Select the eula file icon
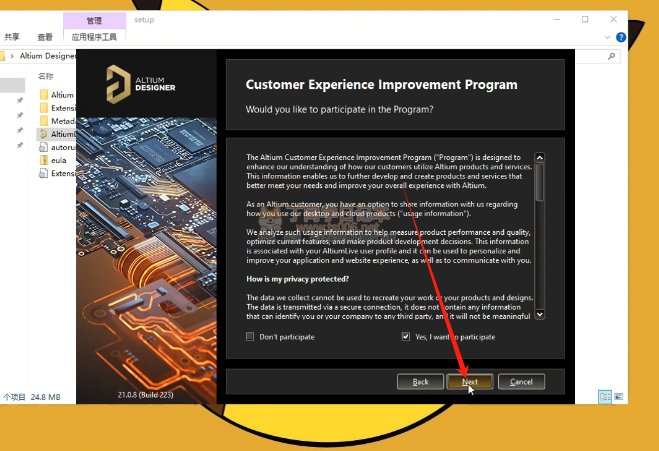The image size is (659, 451). 44,160
